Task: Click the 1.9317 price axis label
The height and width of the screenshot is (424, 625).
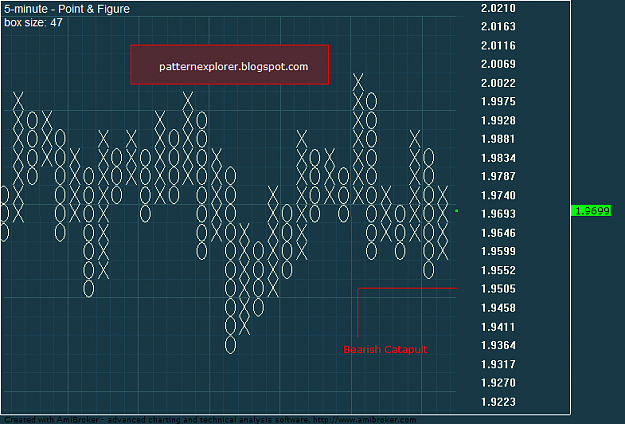Action: (498, 364)
